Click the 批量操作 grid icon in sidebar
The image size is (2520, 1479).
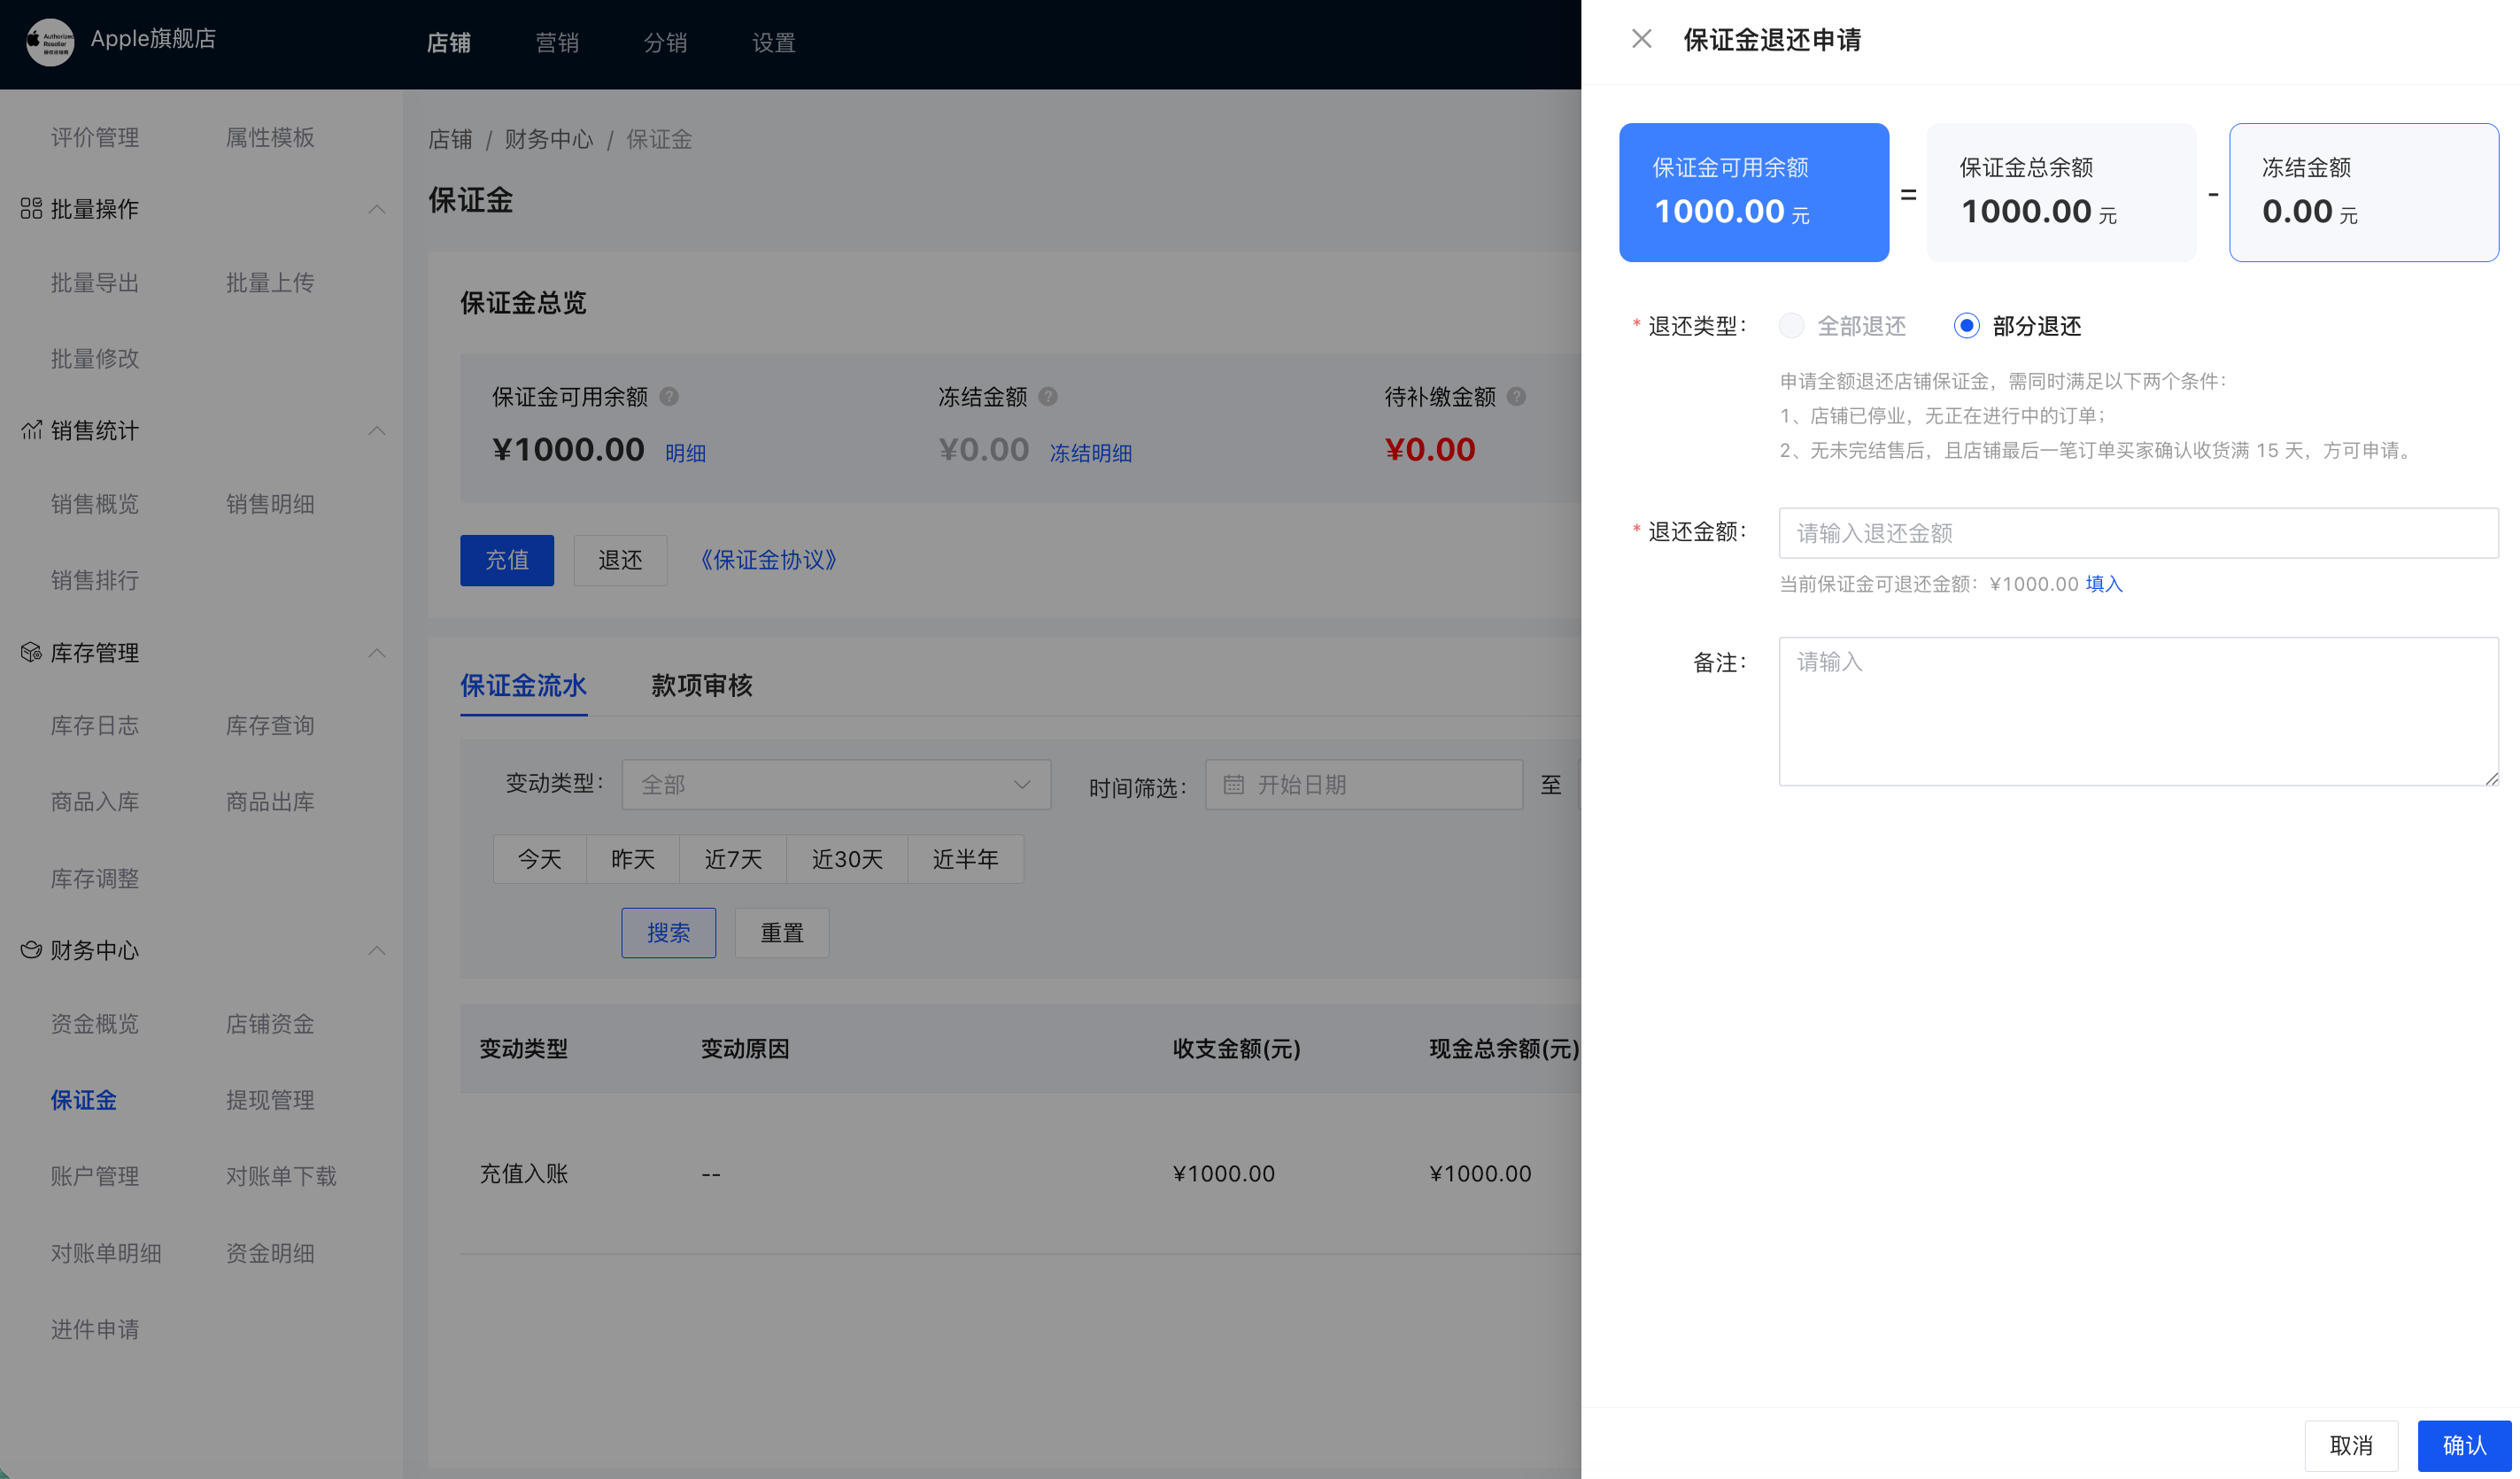31,208
